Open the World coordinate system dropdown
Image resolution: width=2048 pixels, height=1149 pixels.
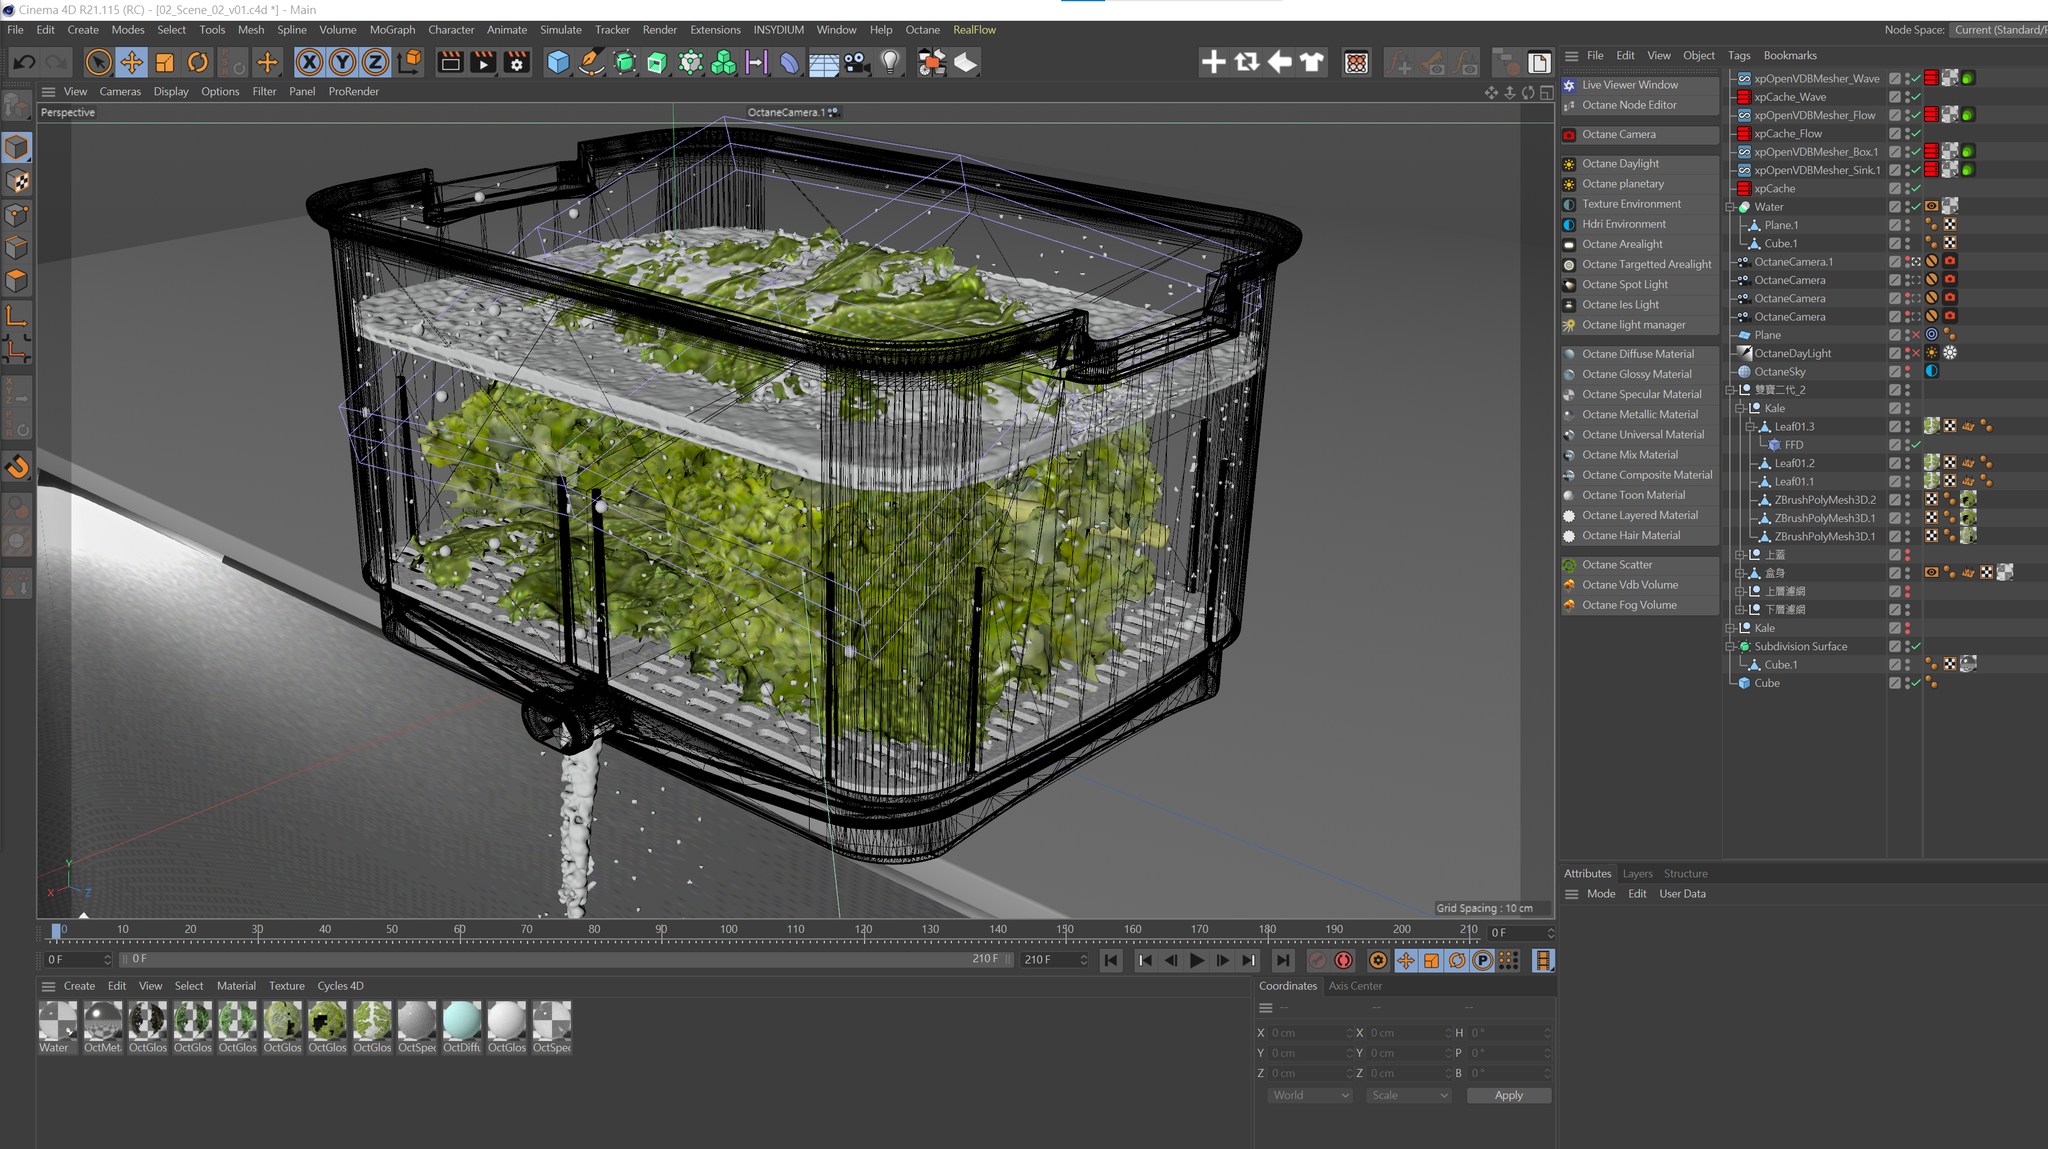point(1310,1095)
